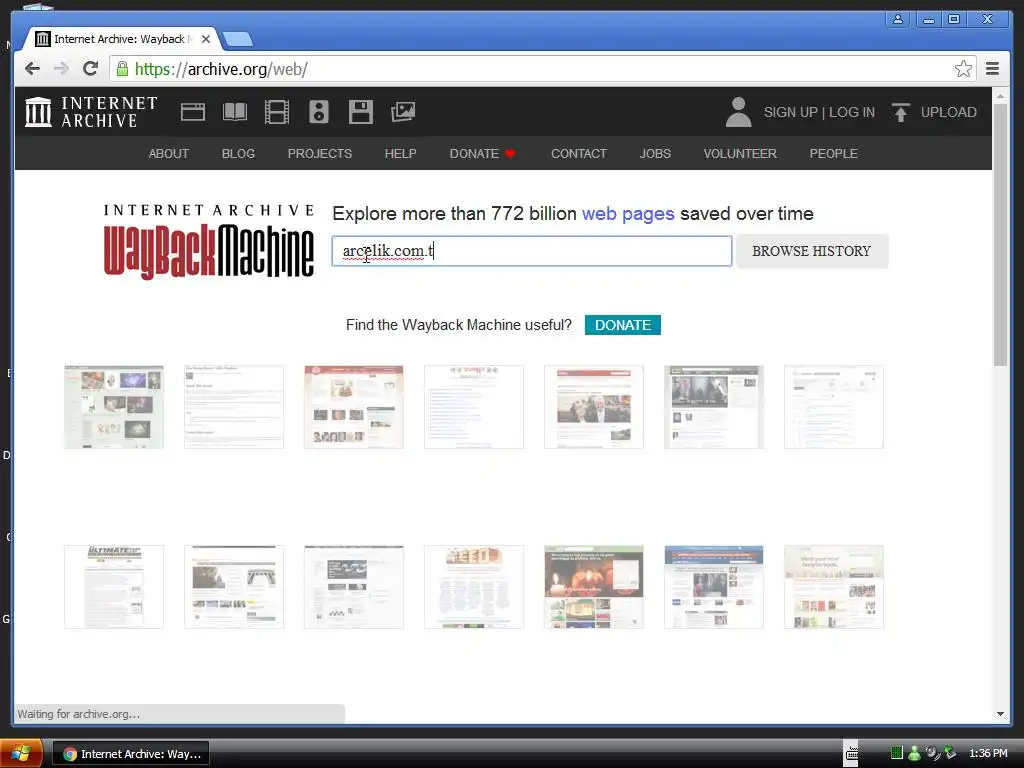Open the DONATE menu item with heart
The image size is (1024, 768).
[483, 153]
